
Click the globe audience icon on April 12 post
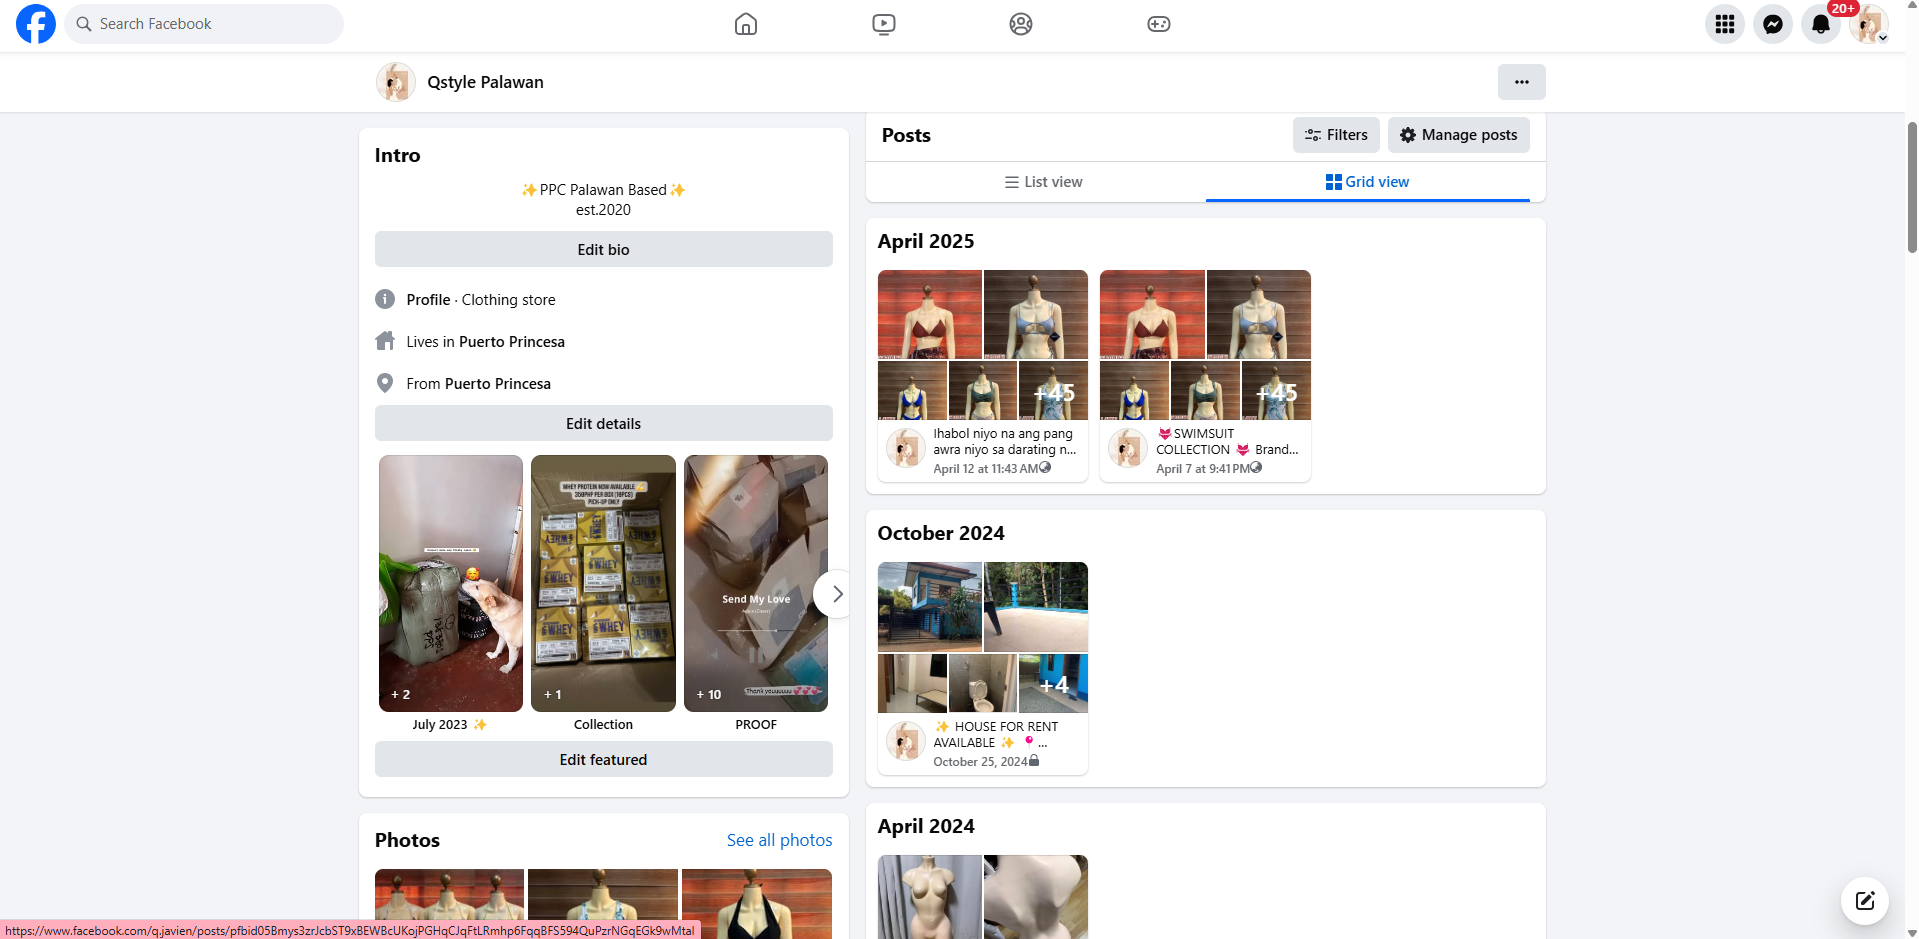[1045, 468]
